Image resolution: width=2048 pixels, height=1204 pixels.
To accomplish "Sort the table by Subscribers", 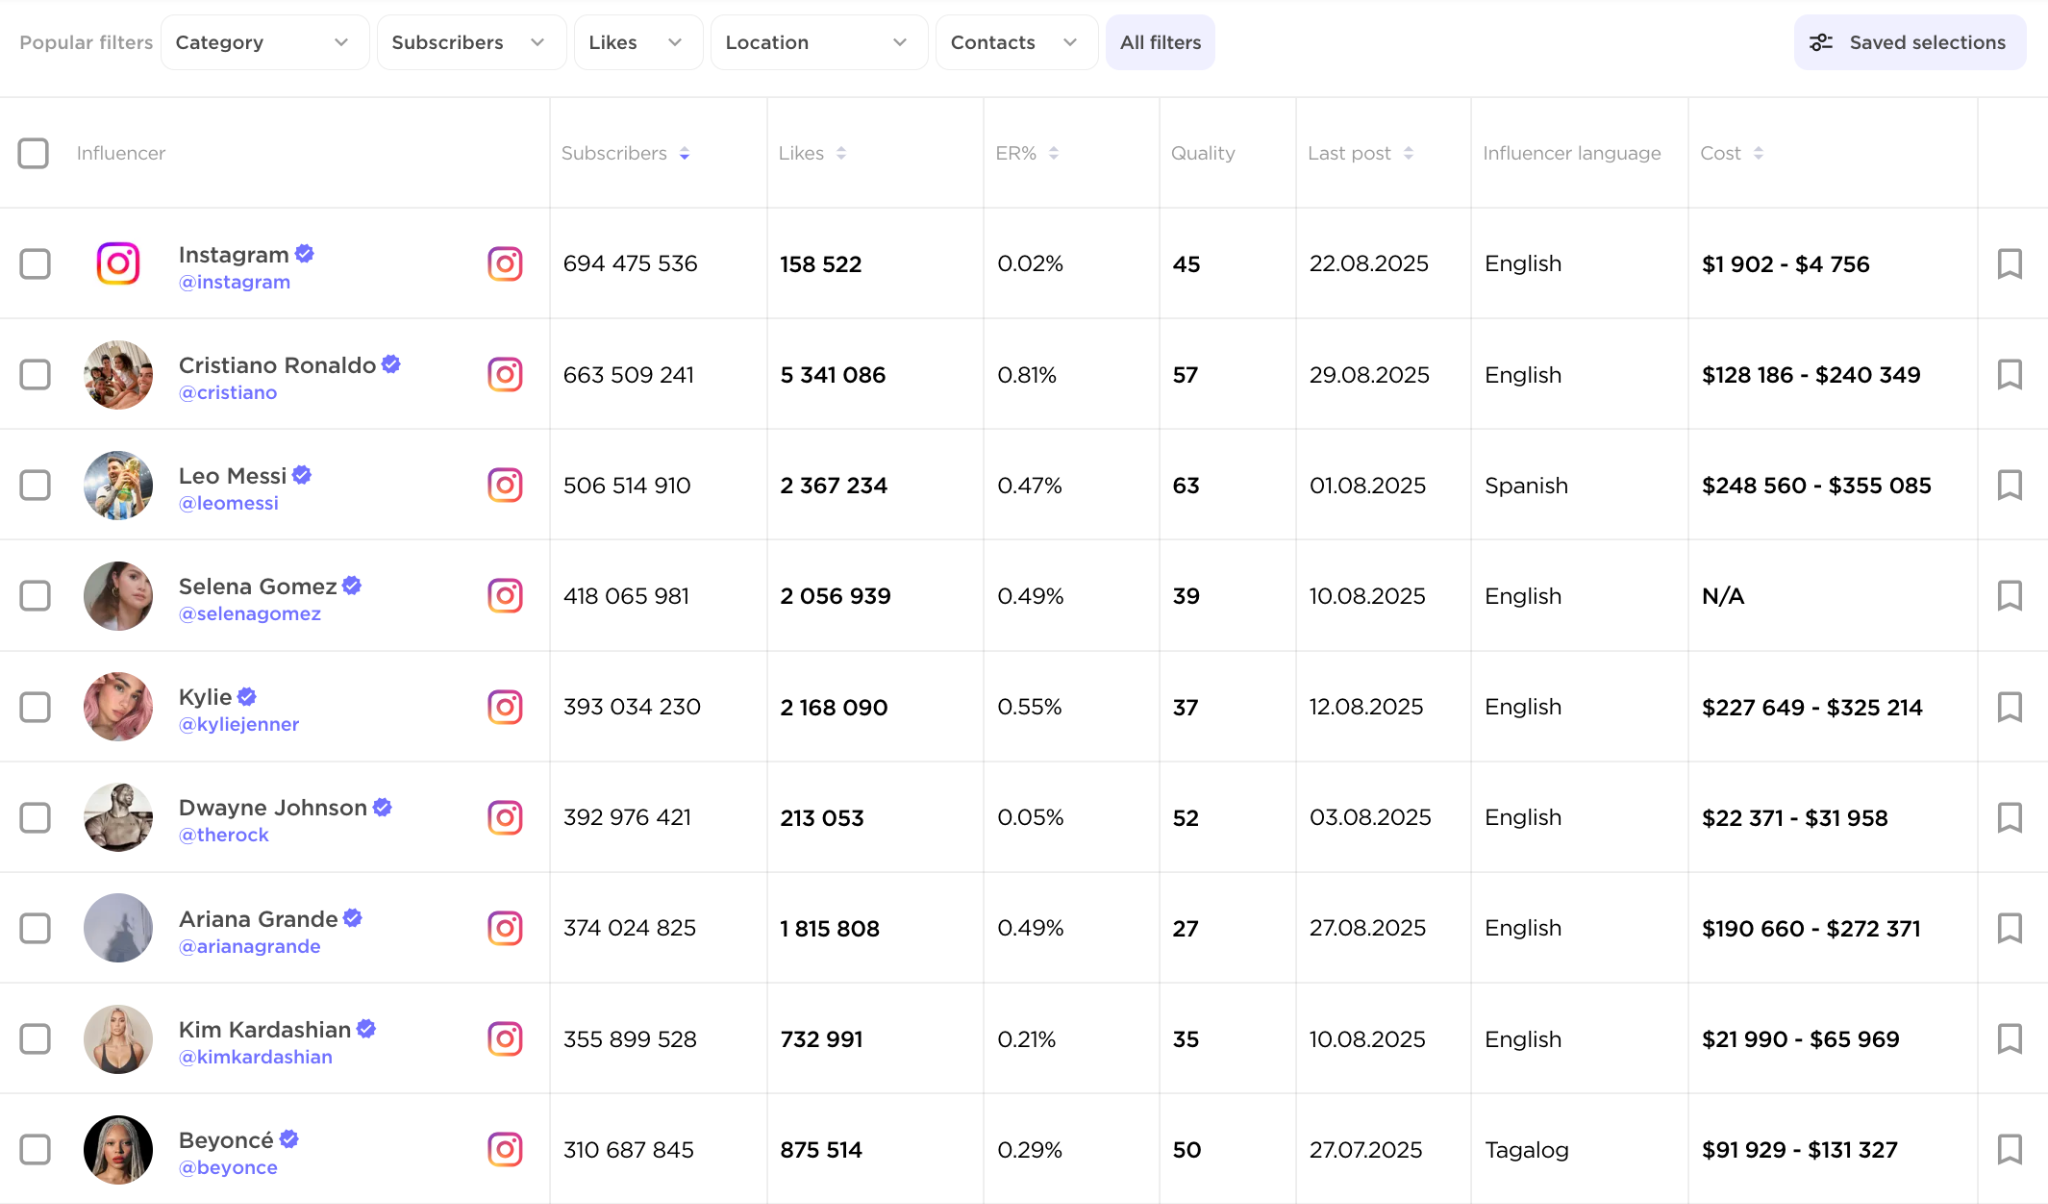I will (x=685, y=153).
